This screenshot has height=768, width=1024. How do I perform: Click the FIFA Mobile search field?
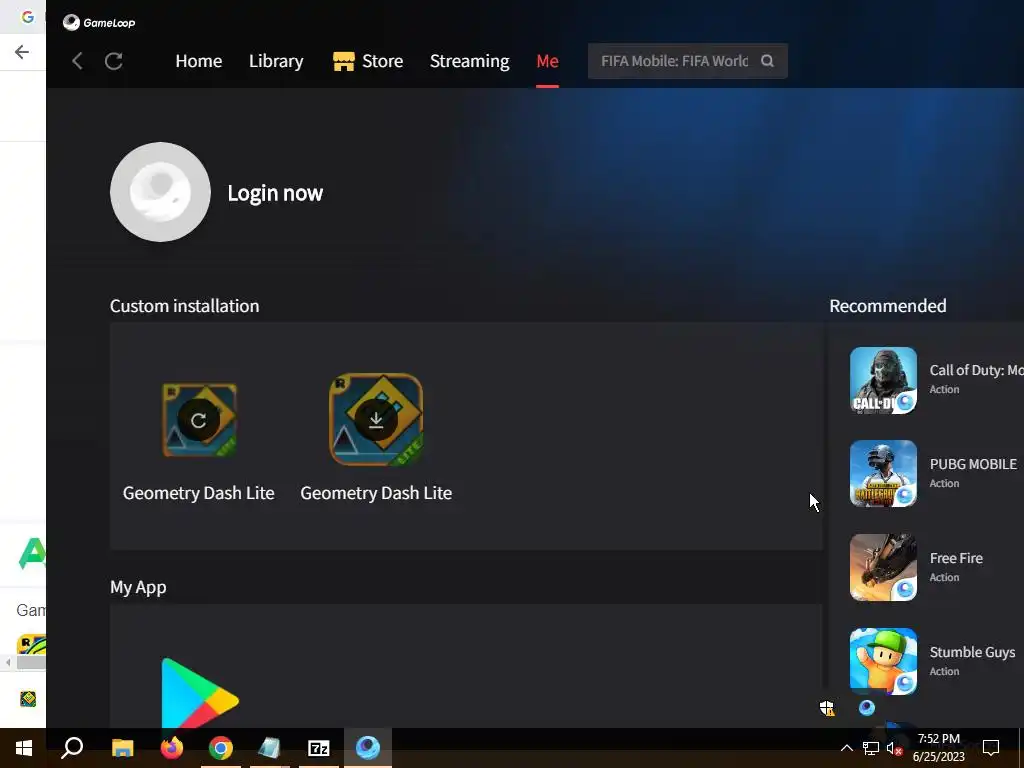[688, 61]
